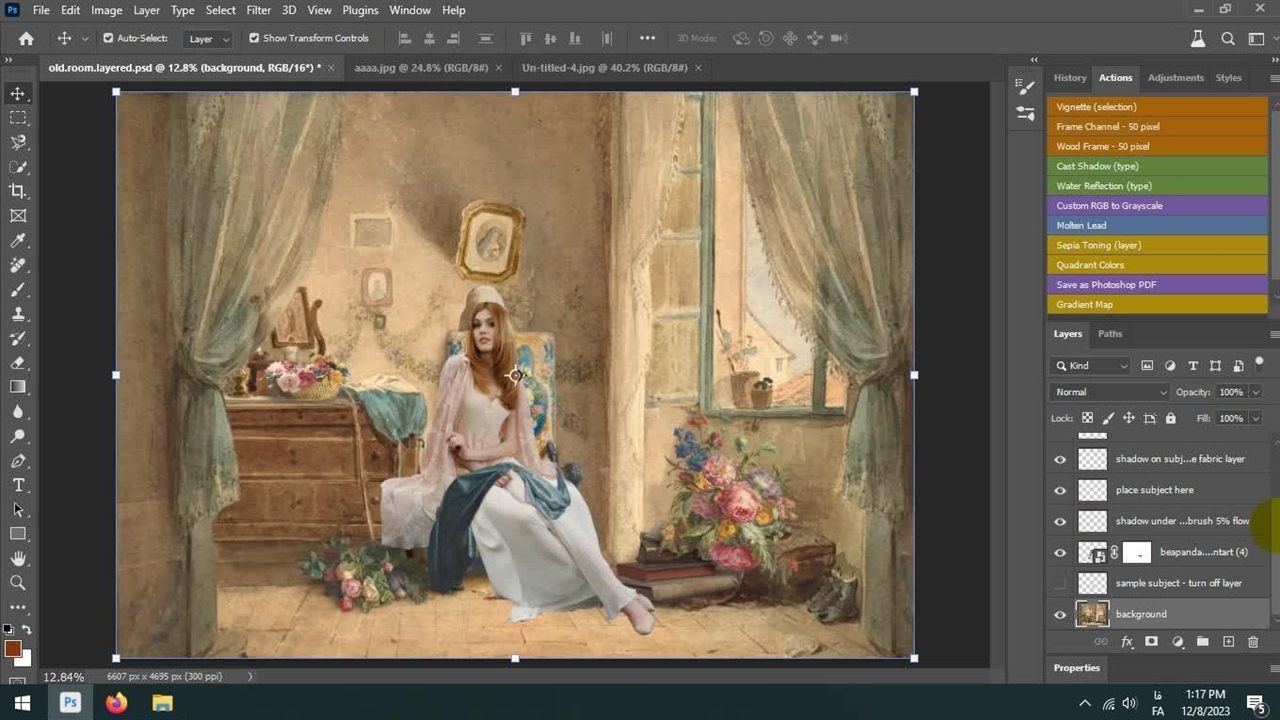Uncheck Show Transform Controls
The image size is (1280, 720).
pos(254,38)
